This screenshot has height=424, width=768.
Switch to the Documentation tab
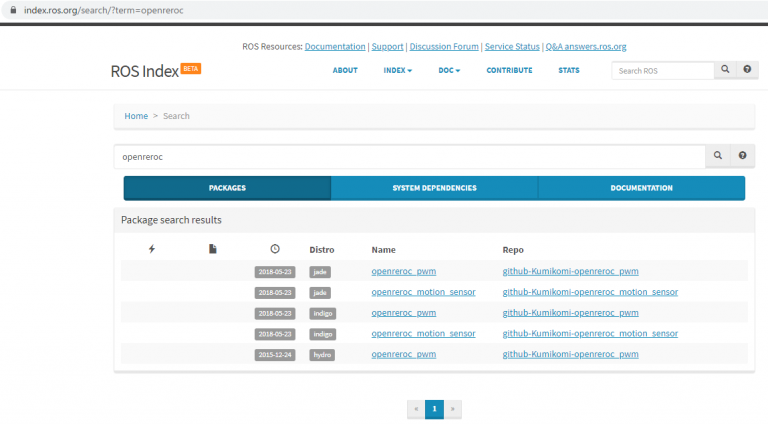click(641, 188)
